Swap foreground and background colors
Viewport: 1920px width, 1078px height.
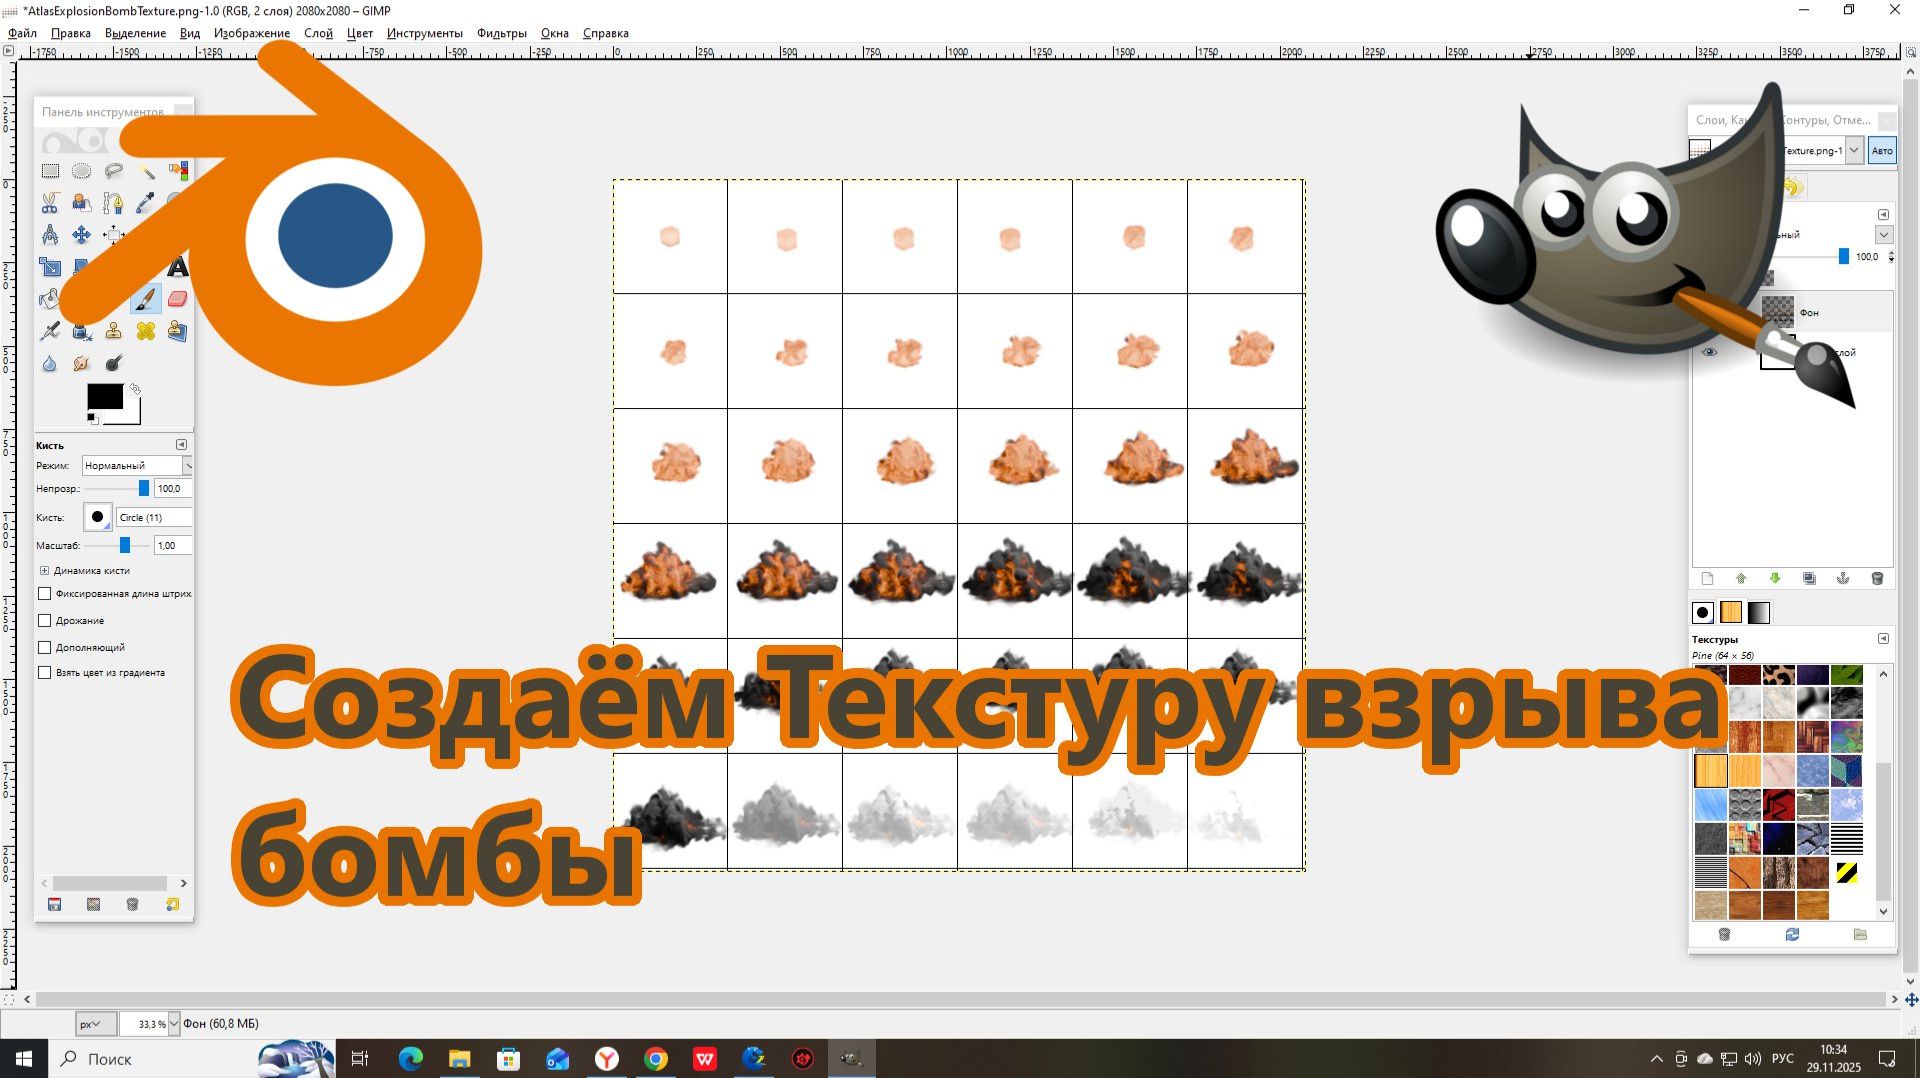click(135, 389)
